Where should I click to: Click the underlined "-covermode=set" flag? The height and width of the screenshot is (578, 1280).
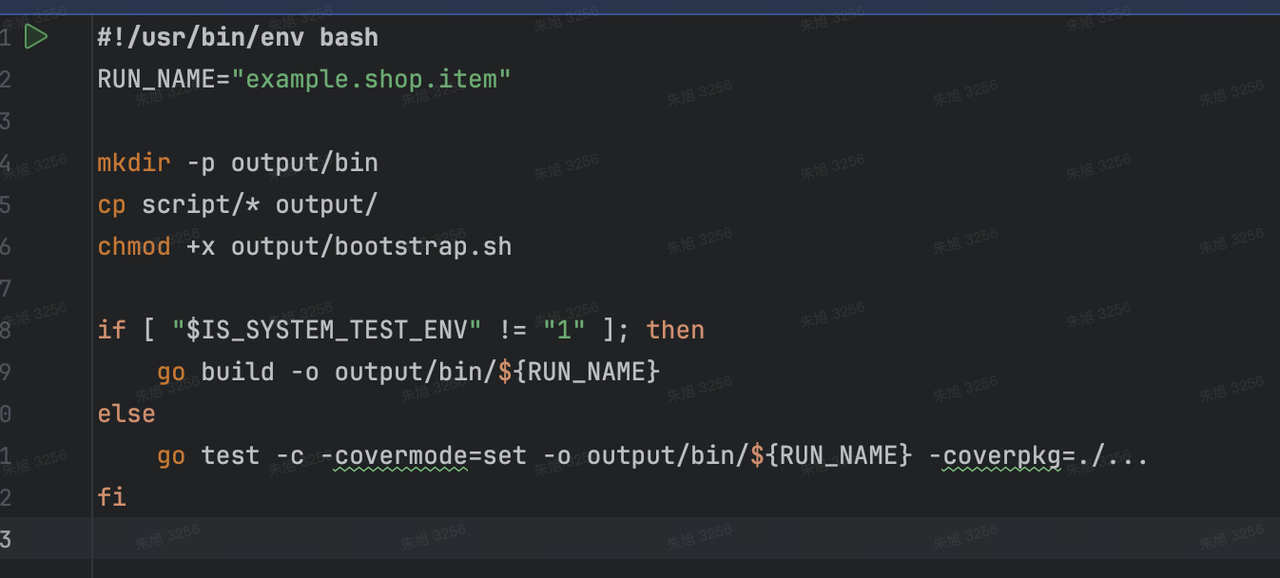coord(423,456)
